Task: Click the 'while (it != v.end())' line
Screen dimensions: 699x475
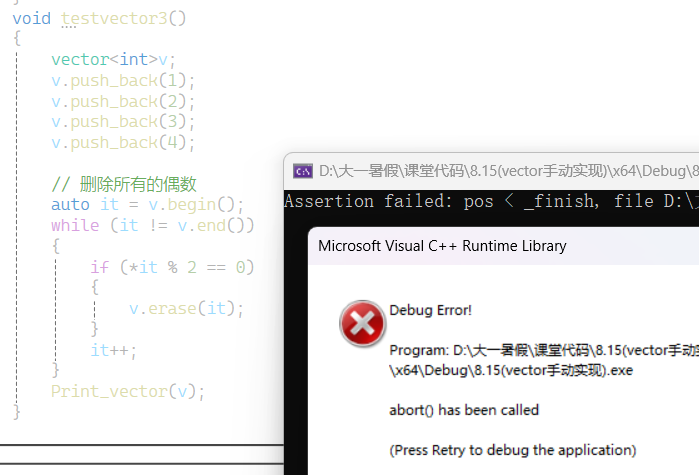Action: [x=152, y=225]
